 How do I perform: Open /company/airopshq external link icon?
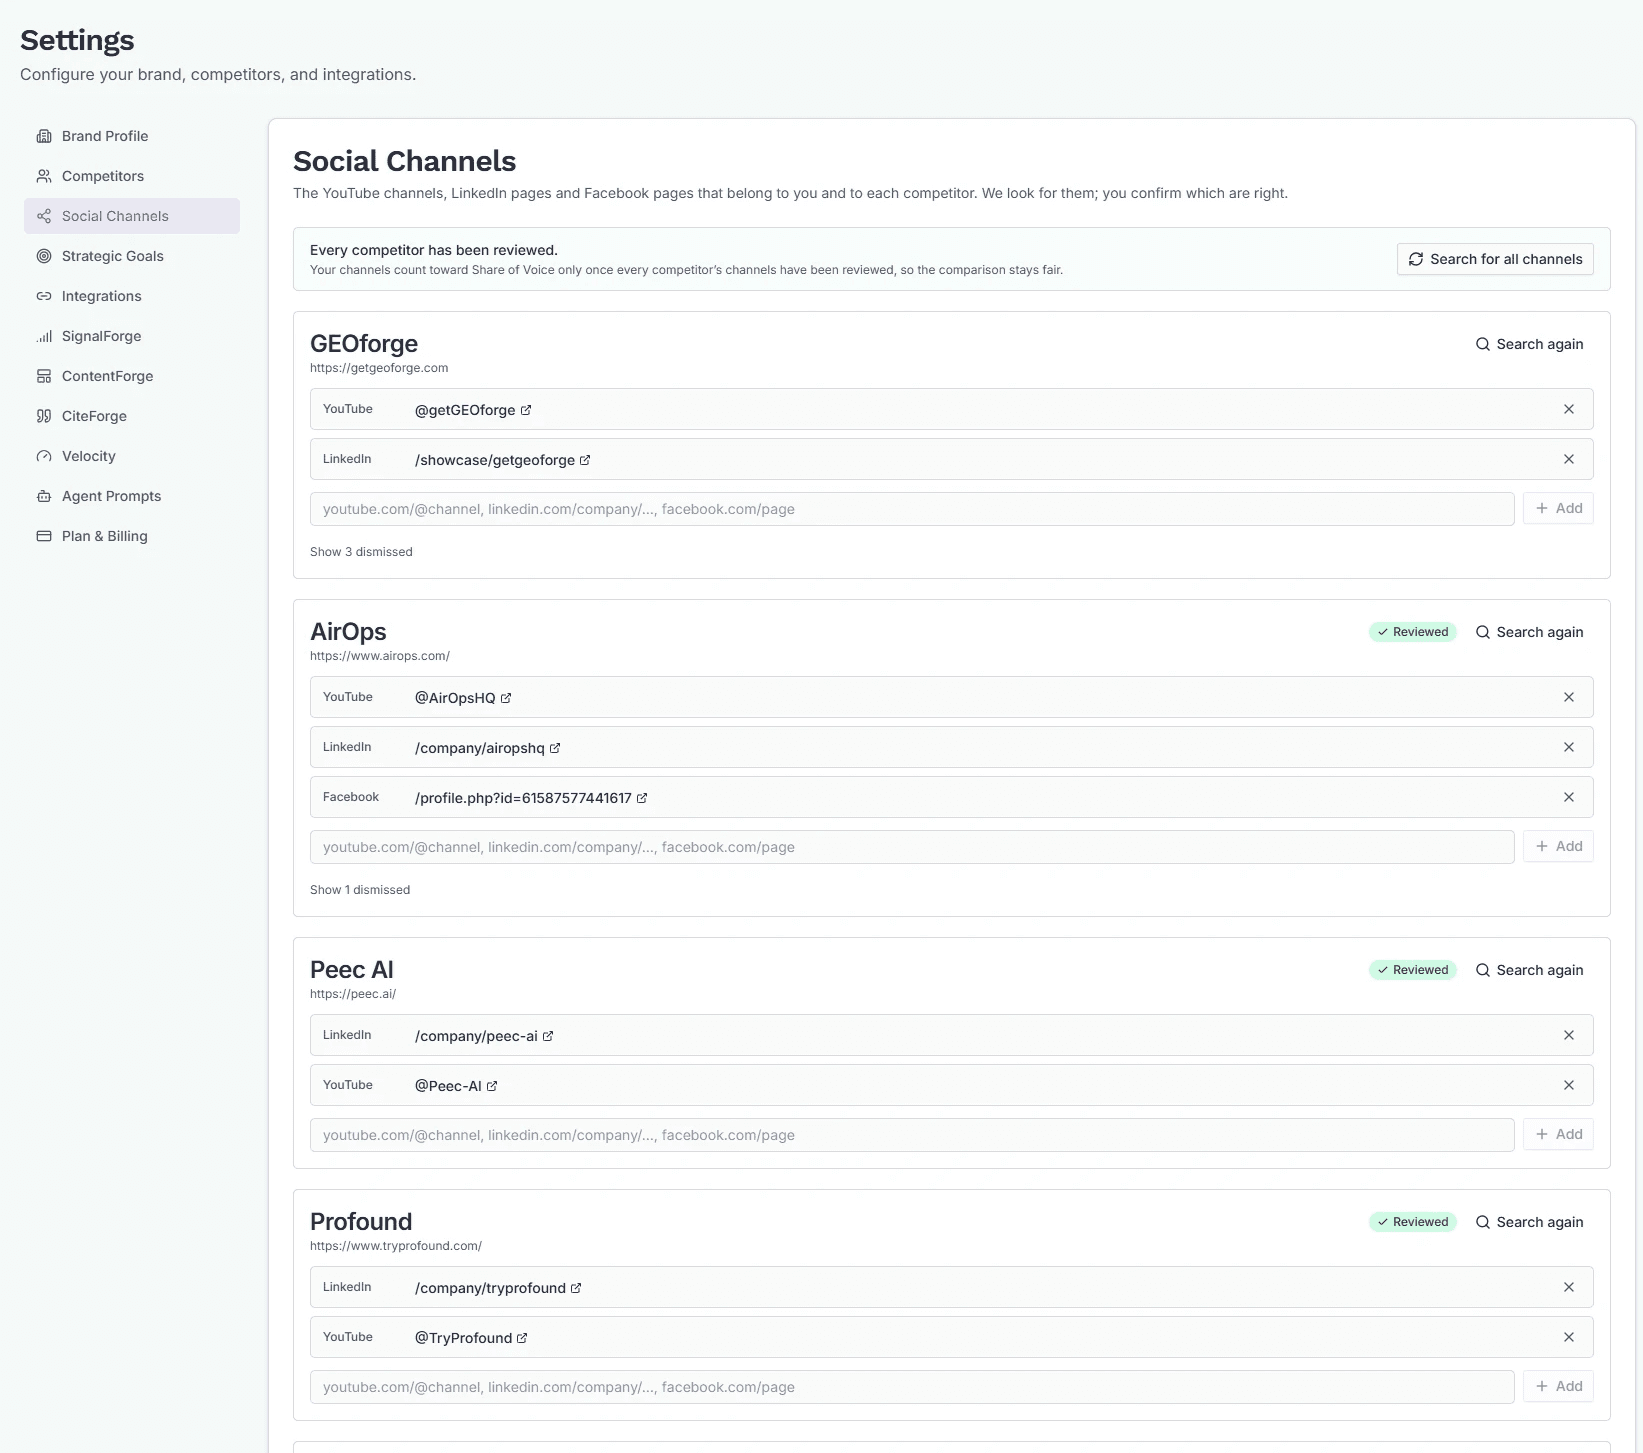pyautogui.click(x=555, y=748)
